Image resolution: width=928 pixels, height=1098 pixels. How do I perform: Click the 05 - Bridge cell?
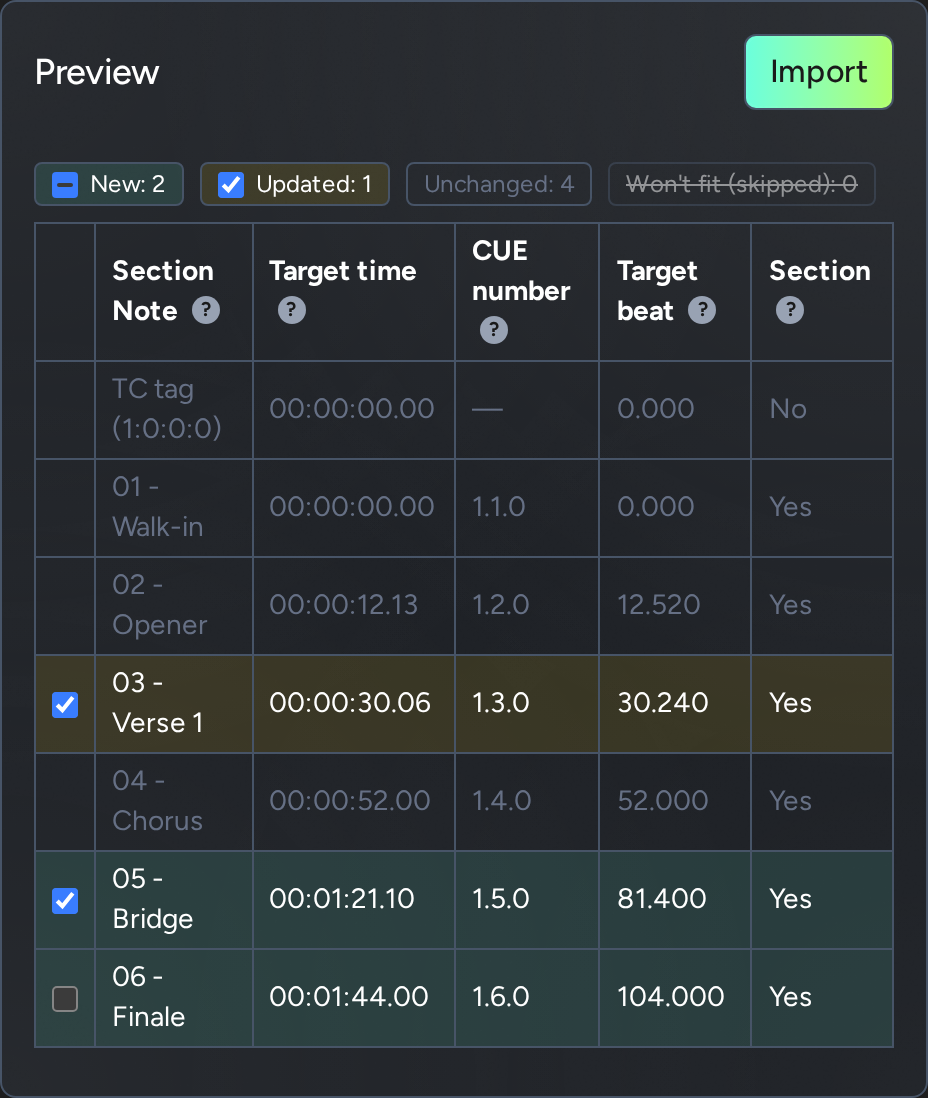pyautogui.click(x=174, y=900)
